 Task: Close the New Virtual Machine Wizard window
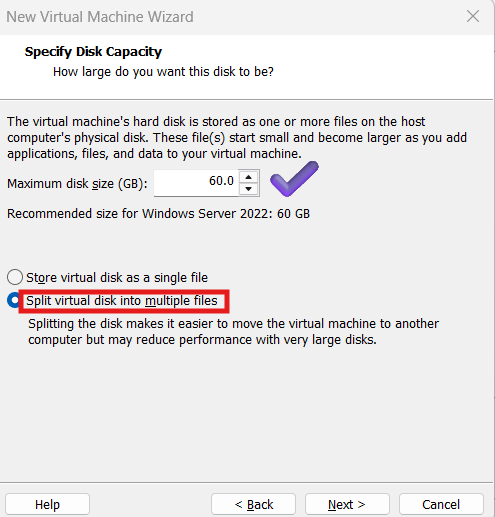click(473, 16)
